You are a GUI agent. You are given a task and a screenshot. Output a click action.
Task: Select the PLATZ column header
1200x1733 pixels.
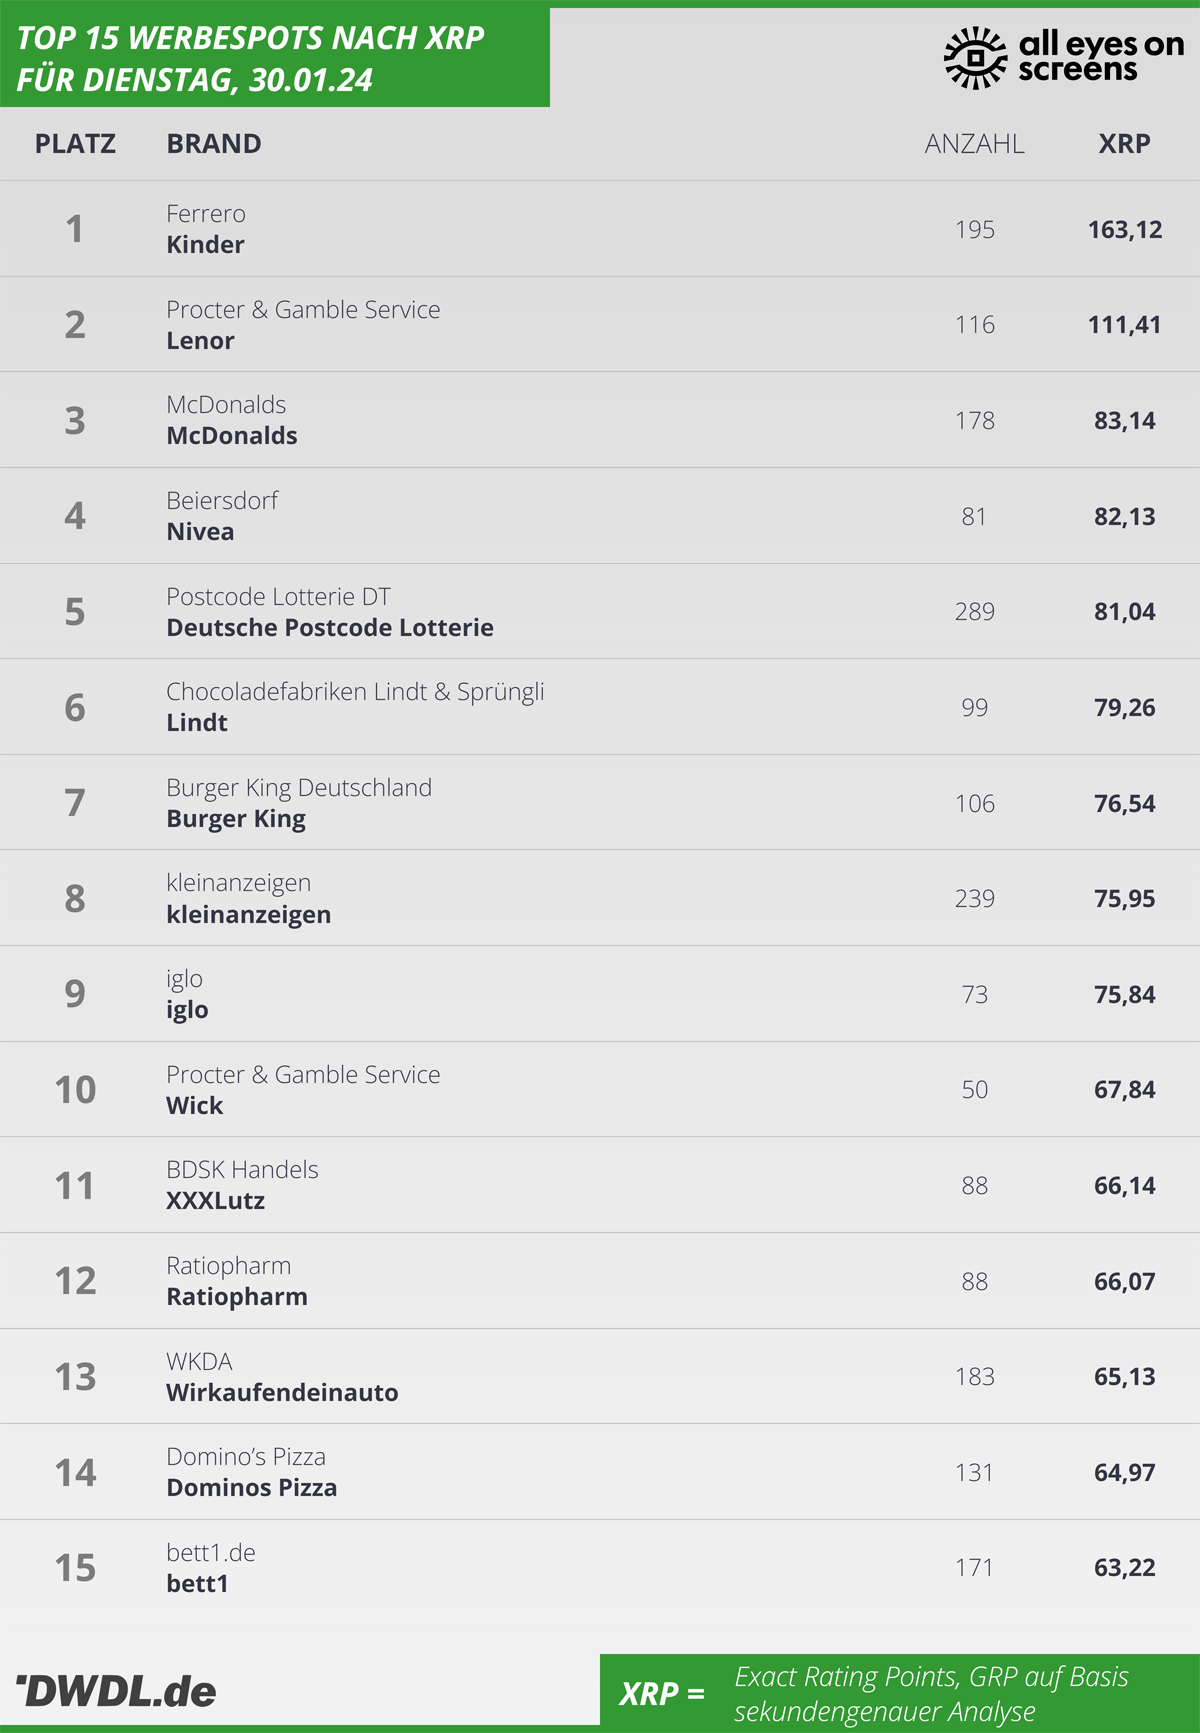(75, 144)
